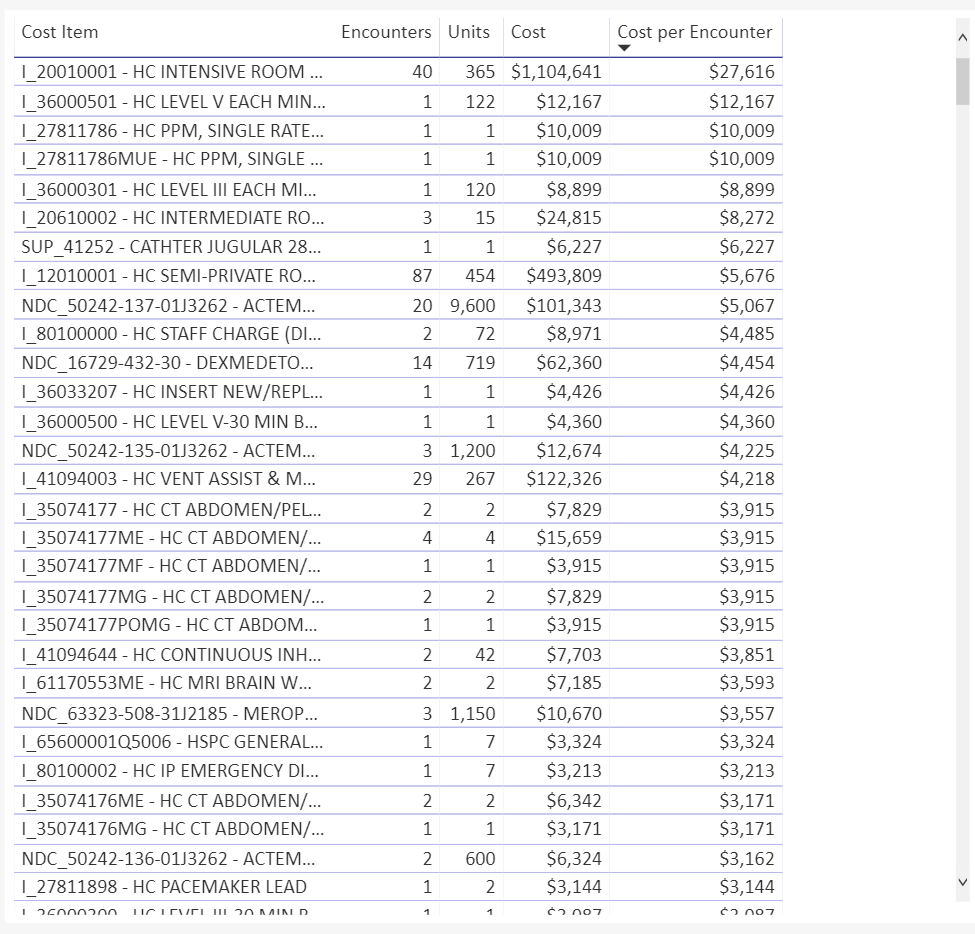Select row NDC_50242-137-01J3262 - ACTEM

(x=398, y=305)
